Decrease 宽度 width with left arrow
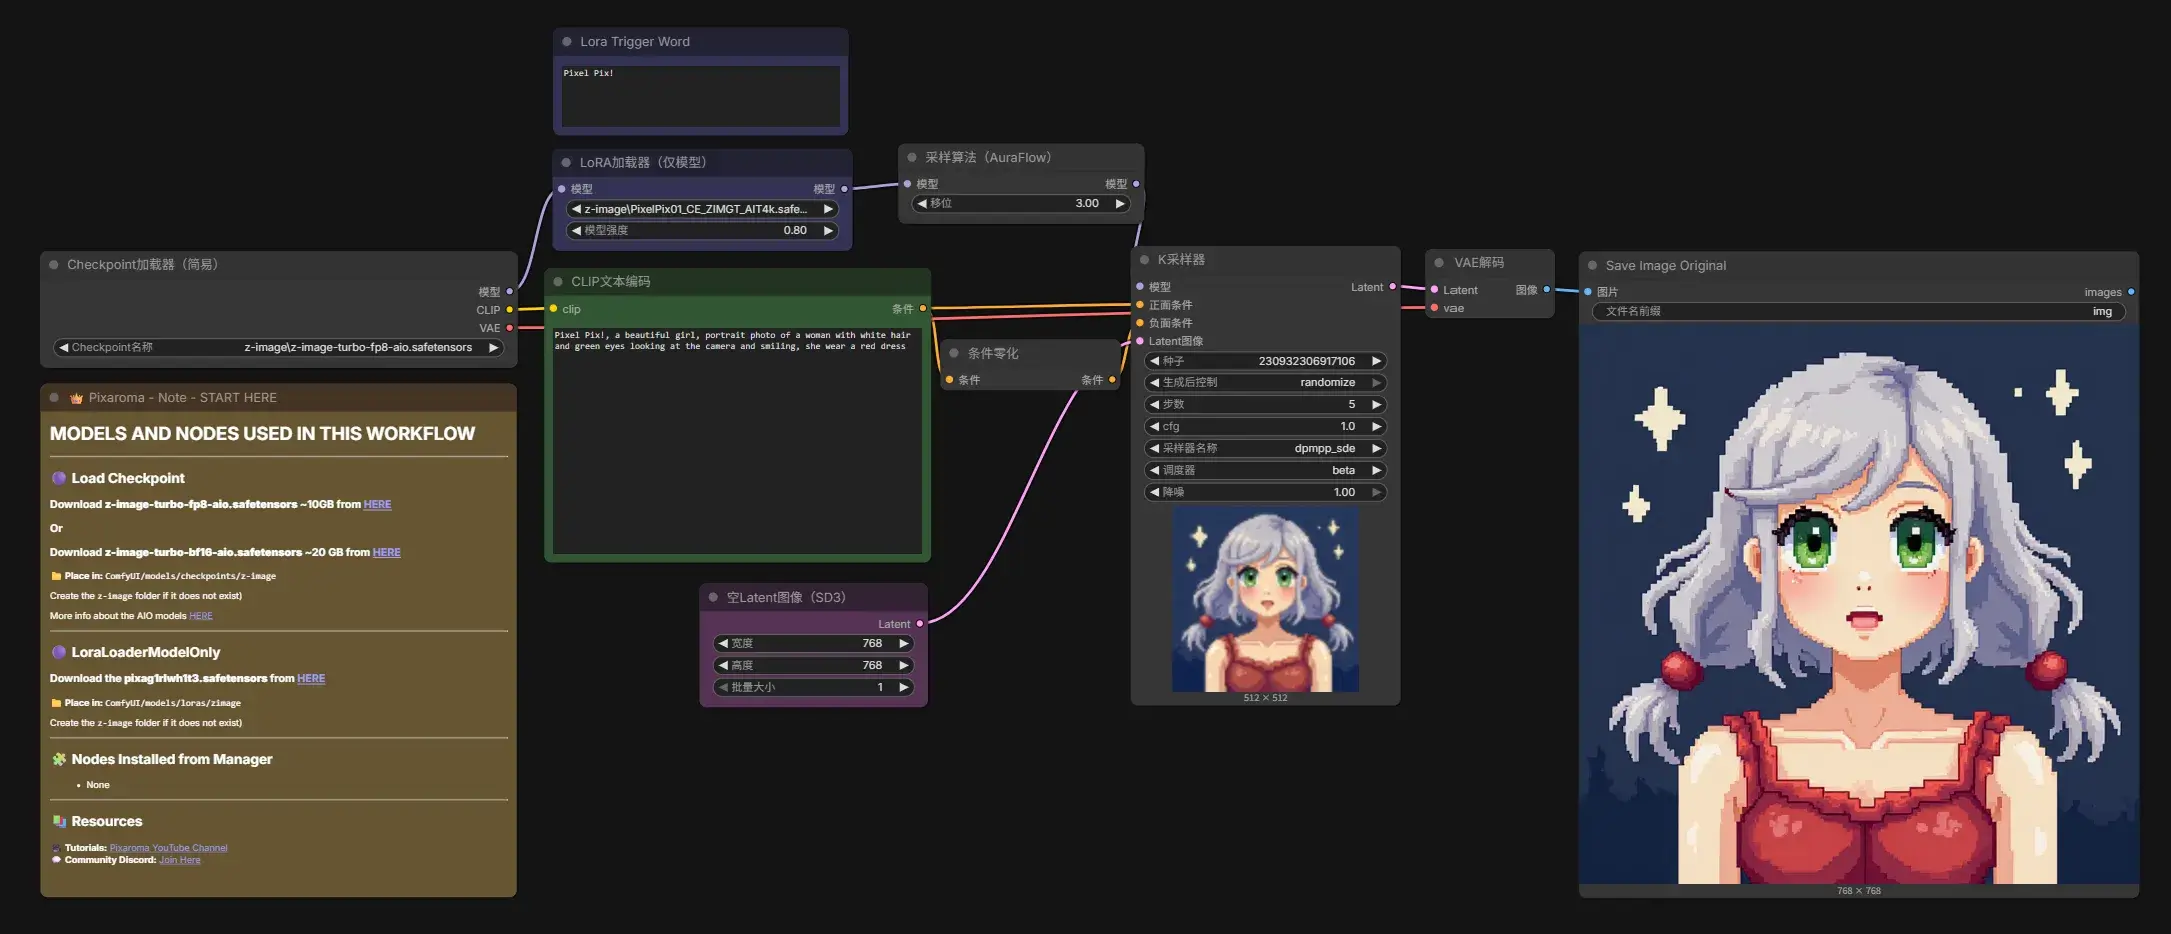 point(723,644)
